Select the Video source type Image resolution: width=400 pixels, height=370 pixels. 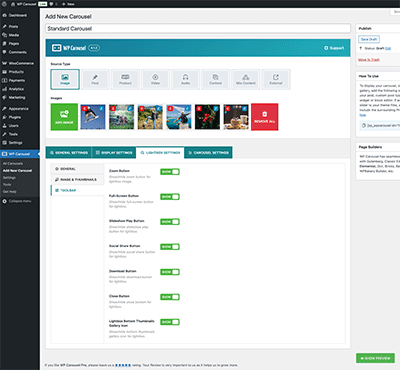pos(155,79)
